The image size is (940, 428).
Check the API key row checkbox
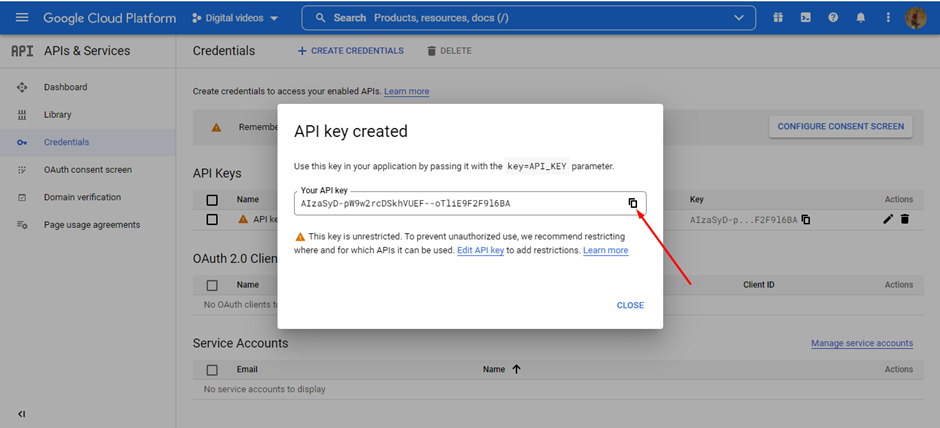tap(212, 219)
